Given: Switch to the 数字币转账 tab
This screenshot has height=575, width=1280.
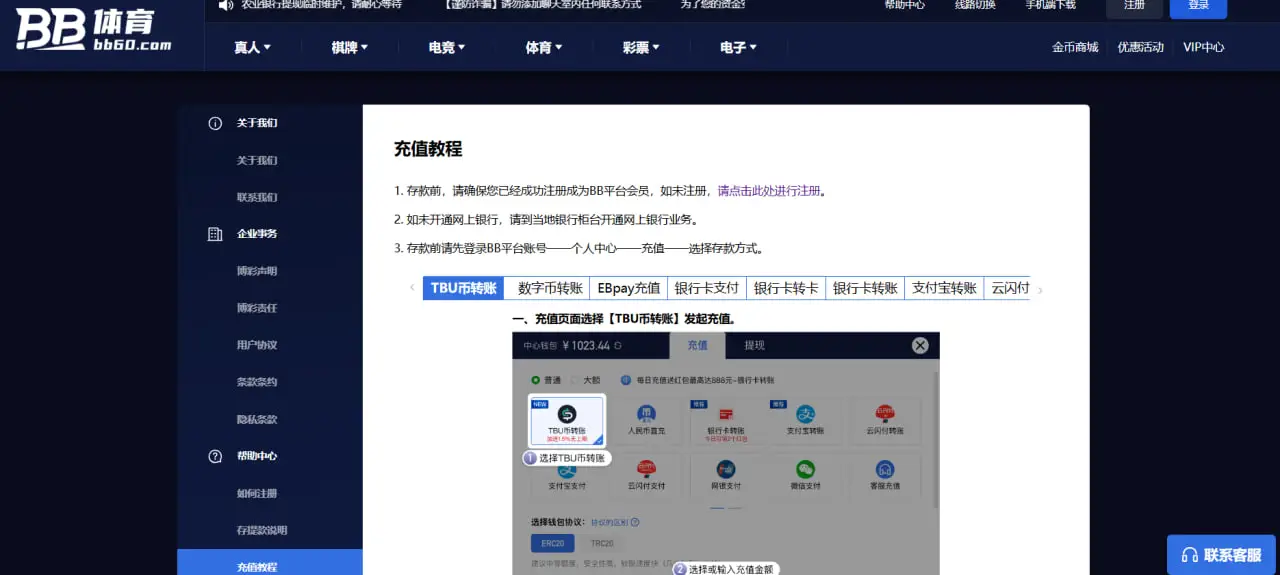Looking at the screenshot, I should pos(550,288).
